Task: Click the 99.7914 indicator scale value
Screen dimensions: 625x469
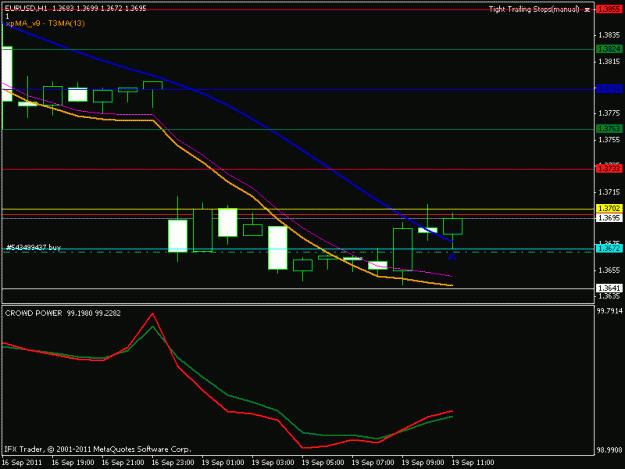Action: click(x=609, y=311)
